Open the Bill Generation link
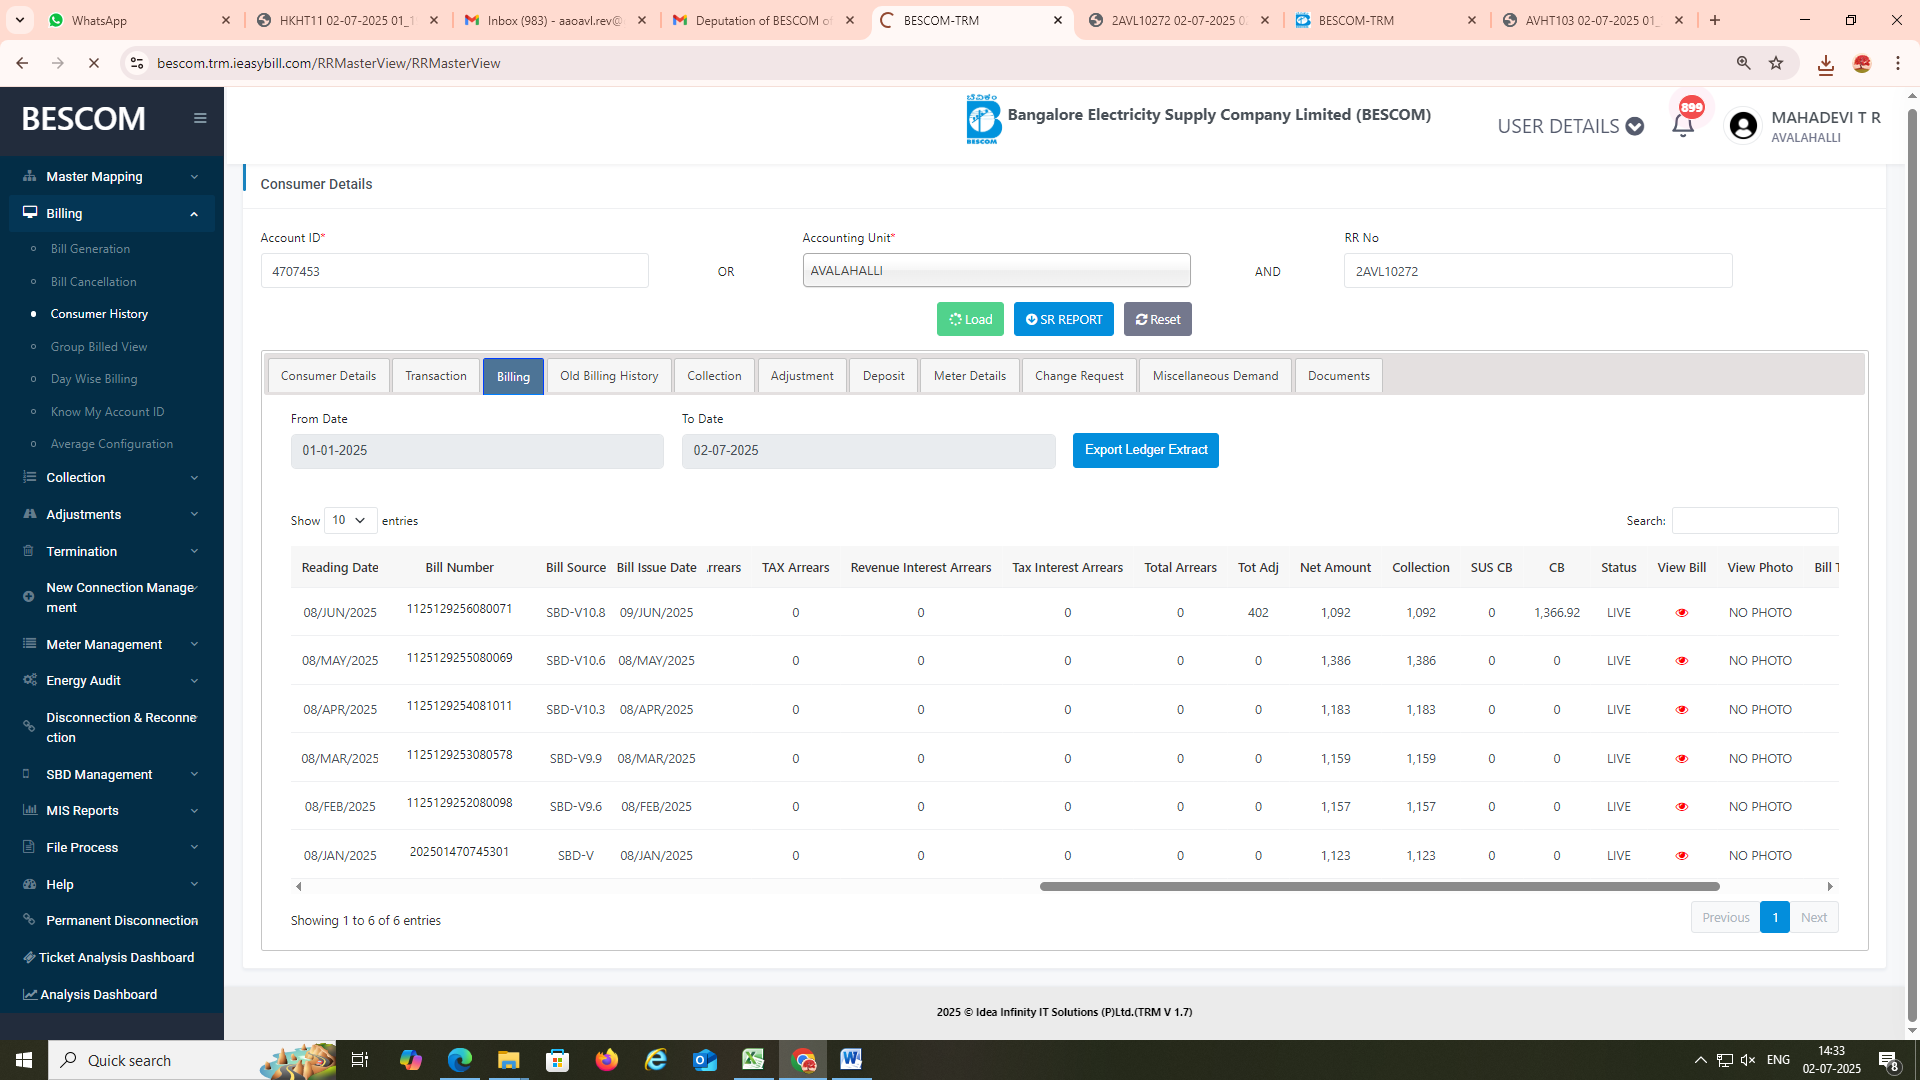 (90, 249)
